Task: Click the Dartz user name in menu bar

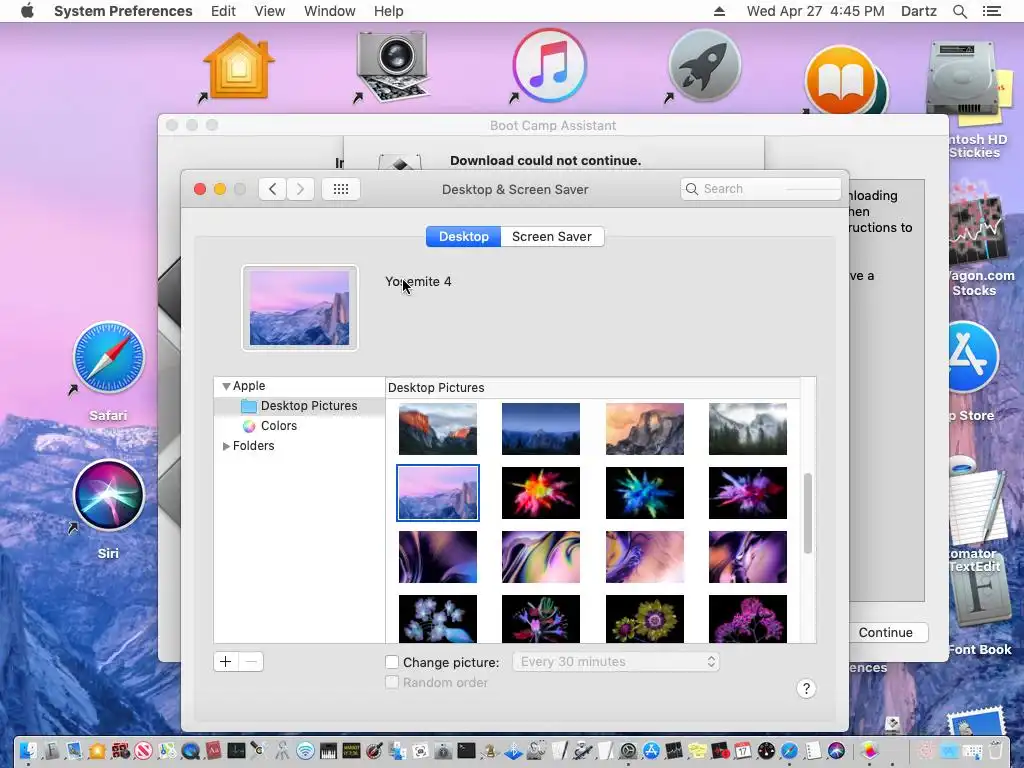Action: (919, 11)
